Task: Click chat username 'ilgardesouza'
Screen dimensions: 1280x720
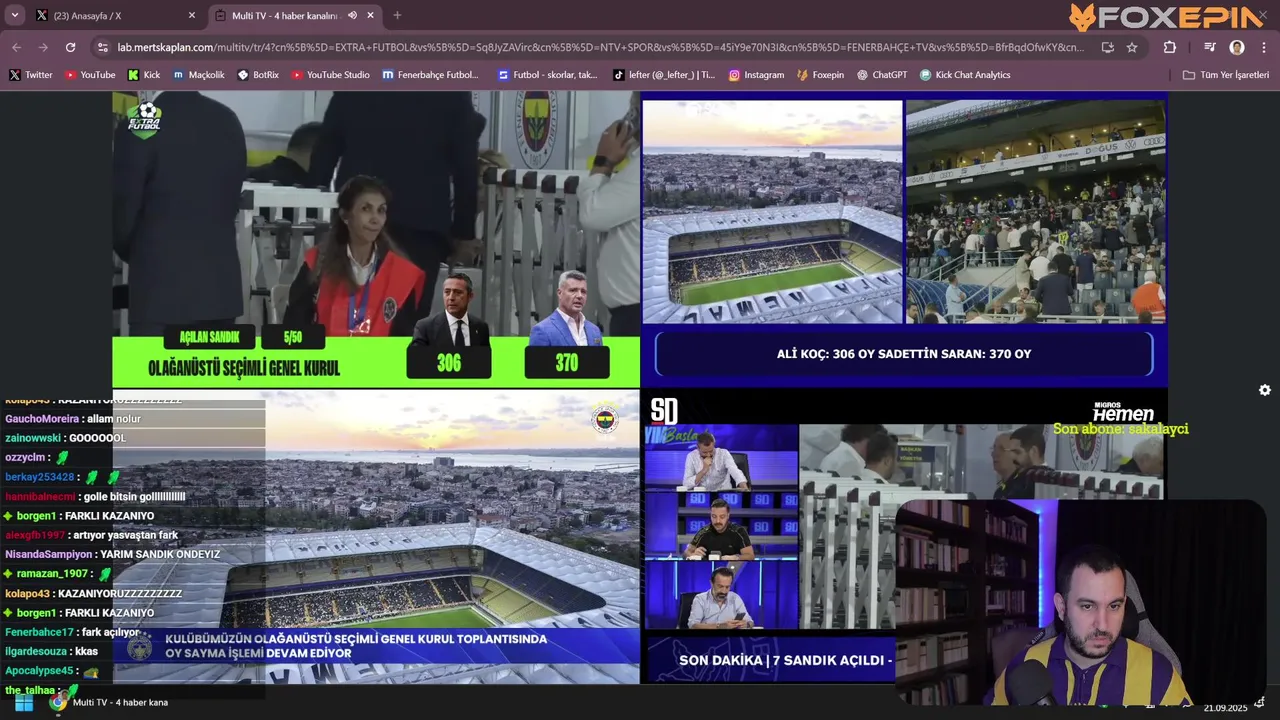Action: 38,651
